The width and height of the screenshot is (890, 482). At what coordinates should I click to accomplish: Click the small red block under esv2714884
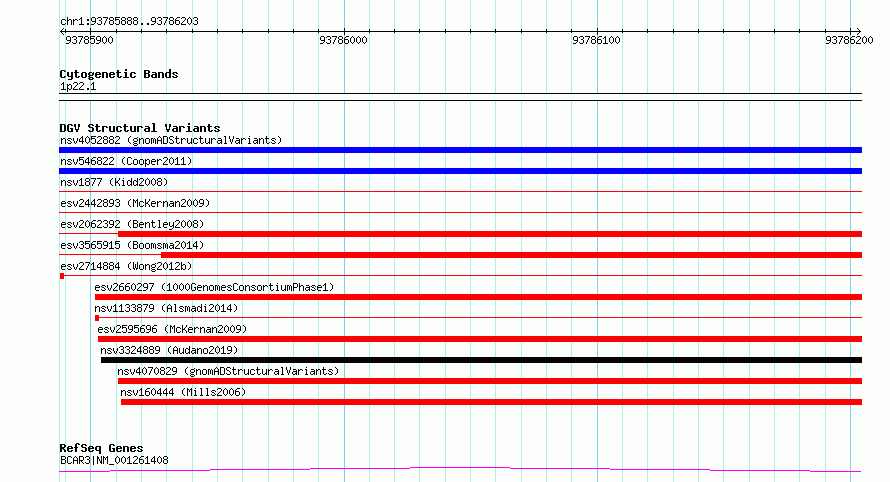coord(62,276)
